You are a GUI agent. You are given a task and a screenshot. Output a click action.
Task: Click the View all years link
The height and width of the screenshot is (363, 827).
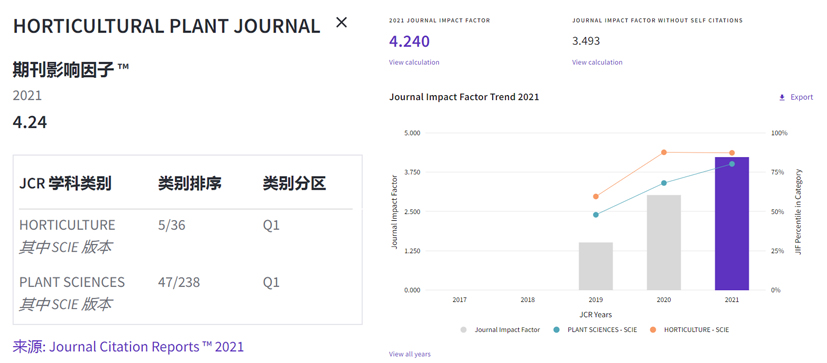(x=410, y=354)
